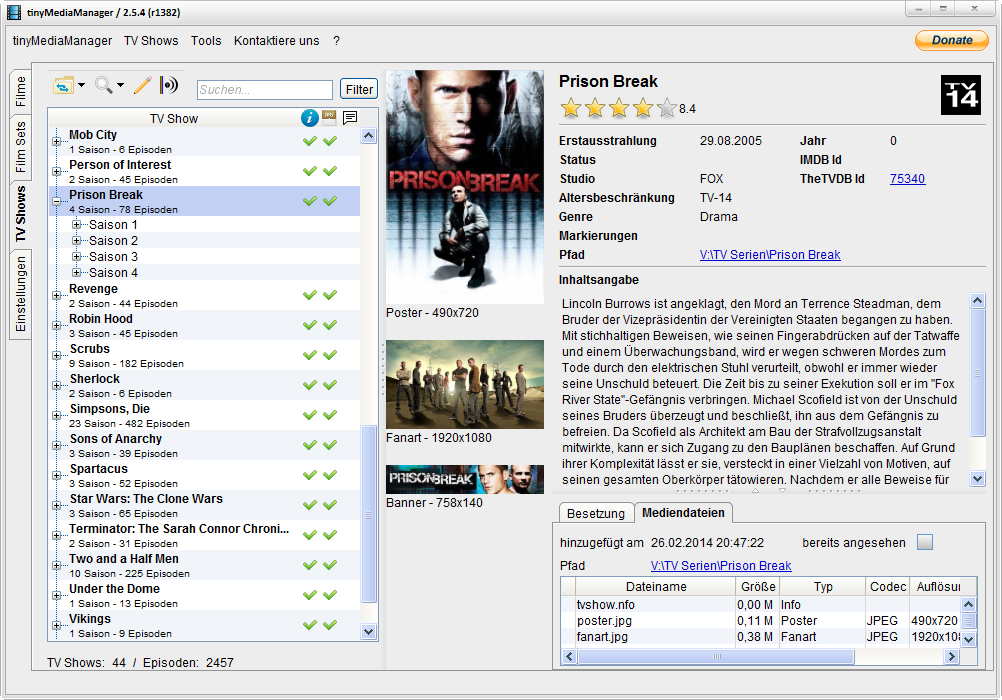Screen dimensions: 1002x700
Task: Open TheTVDB Id link 75340
Action: click(x=907, y=179)
